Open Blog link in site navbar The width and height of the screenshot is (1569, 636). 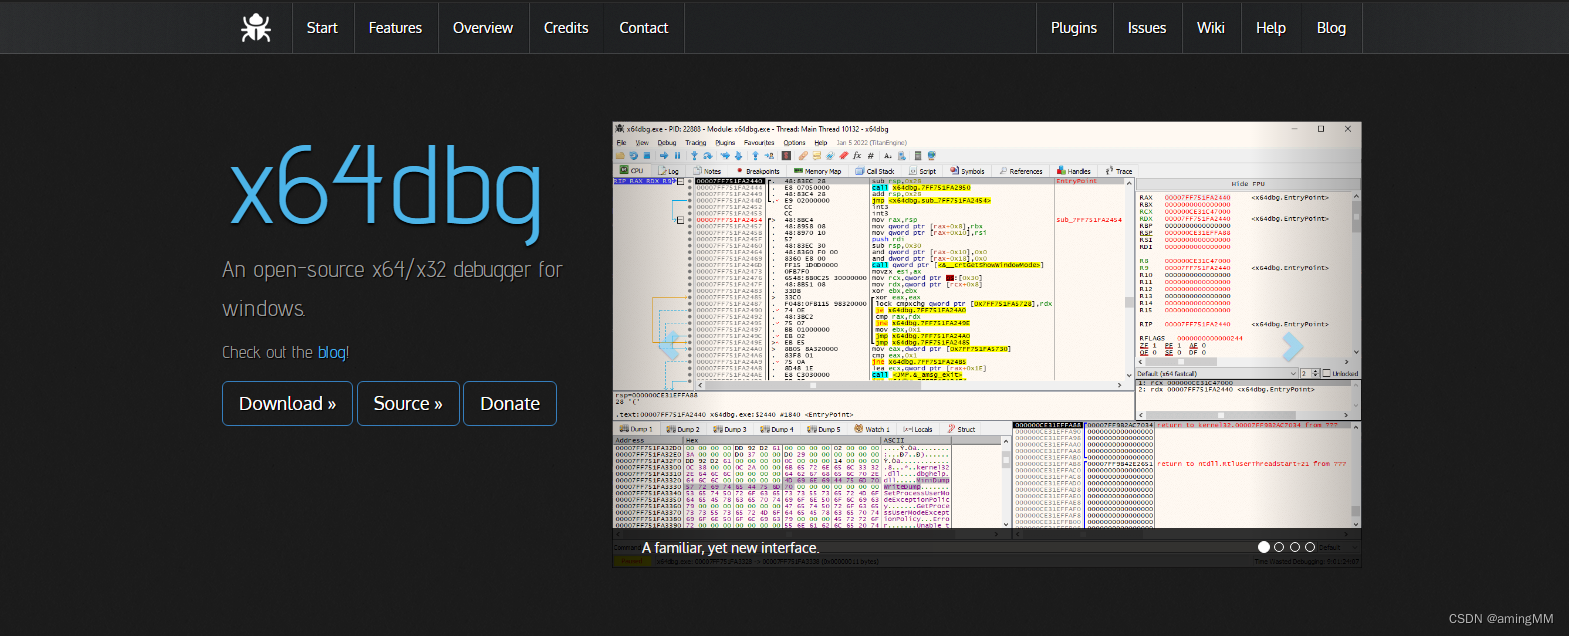(1331, 27)
